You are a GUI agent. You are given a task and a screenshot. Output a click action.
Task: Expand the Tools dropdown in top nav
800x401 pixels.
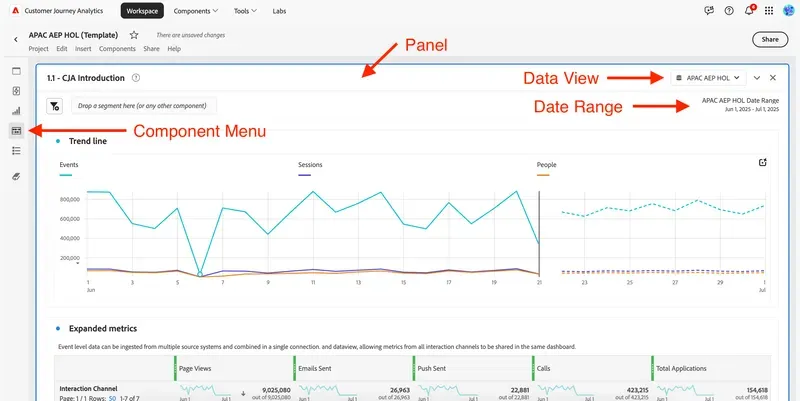coord(245,11)
